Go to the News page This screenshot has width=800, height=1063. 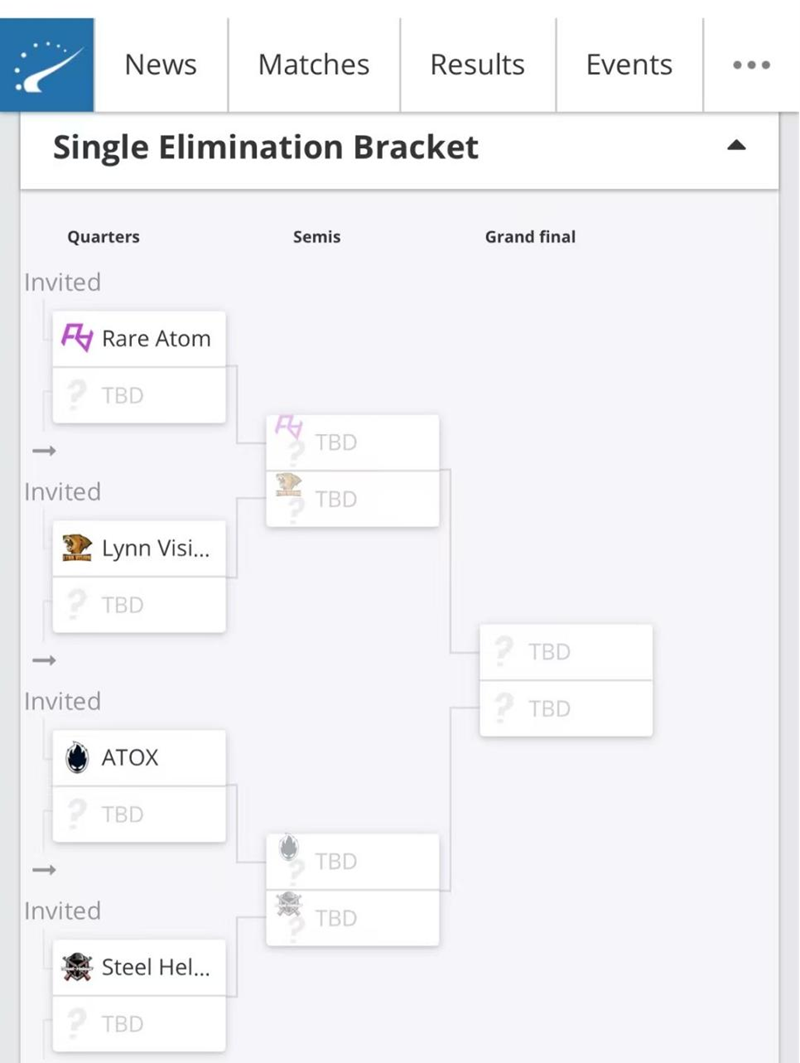[x=160, y=64]
